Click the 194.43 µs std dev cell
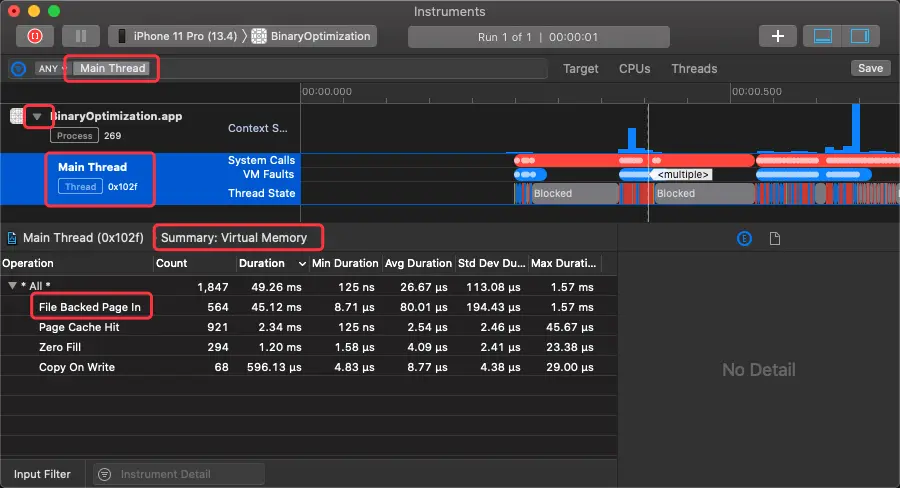 click(x=493, y=307)
